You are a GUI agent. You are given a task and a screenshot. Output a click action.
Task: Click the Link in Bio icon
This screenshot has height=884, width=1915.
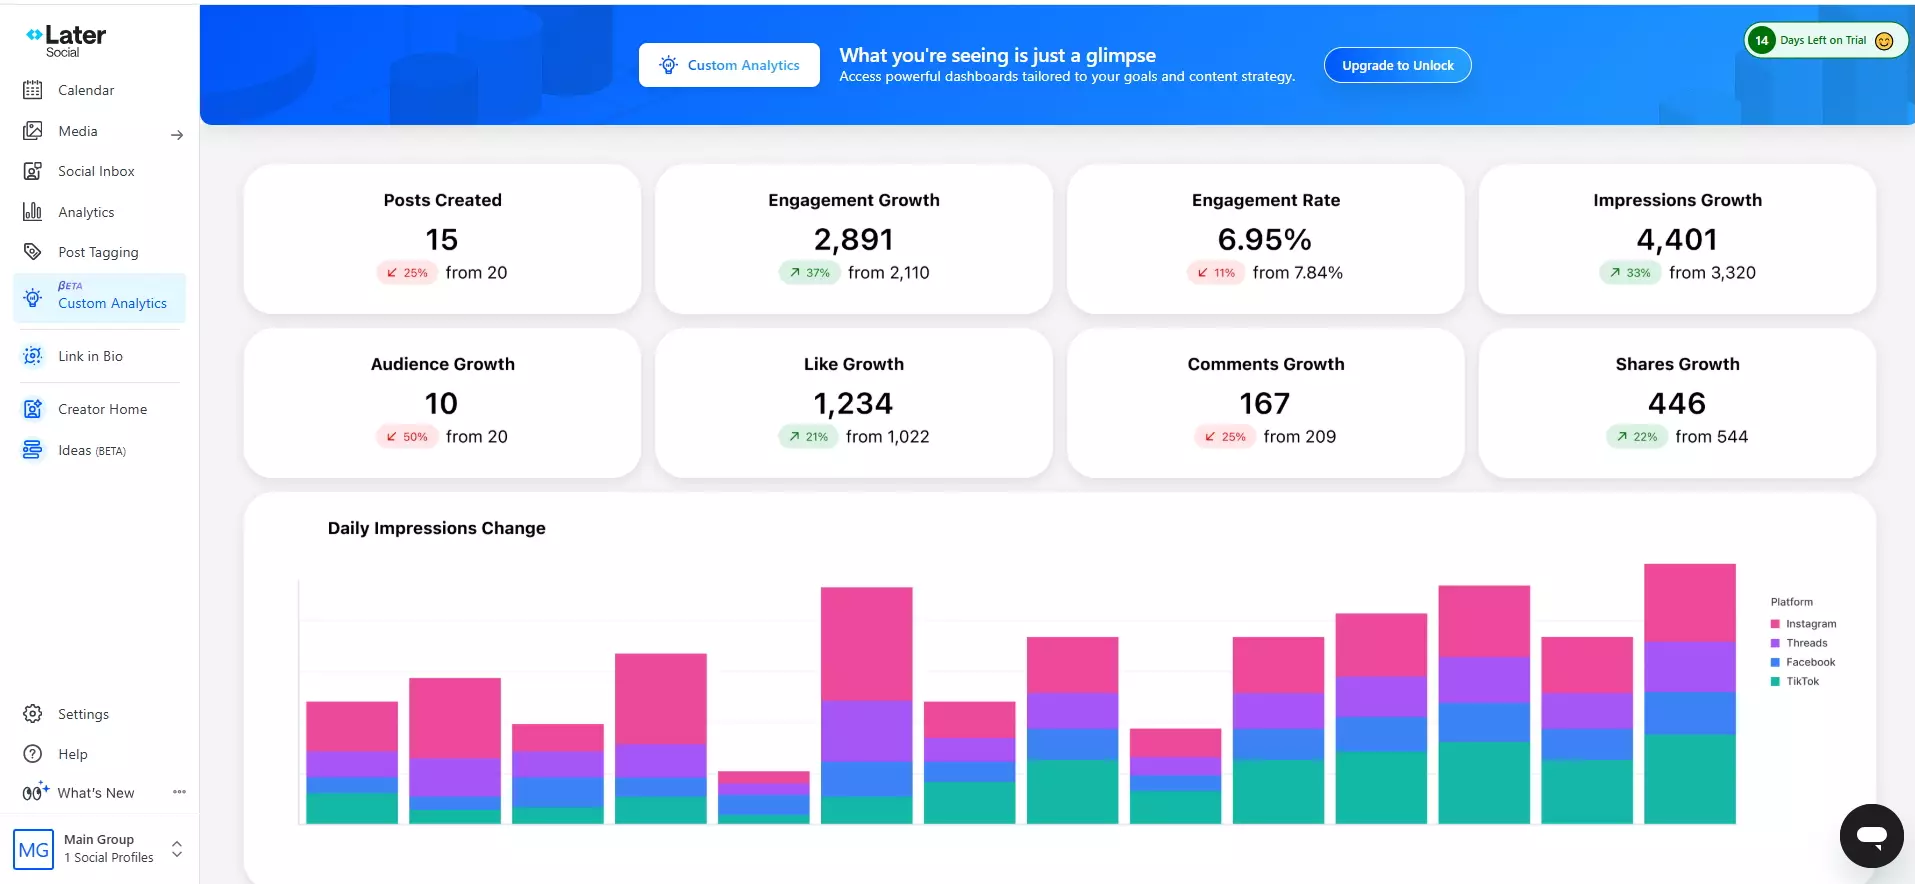click(x=33, y=356)
